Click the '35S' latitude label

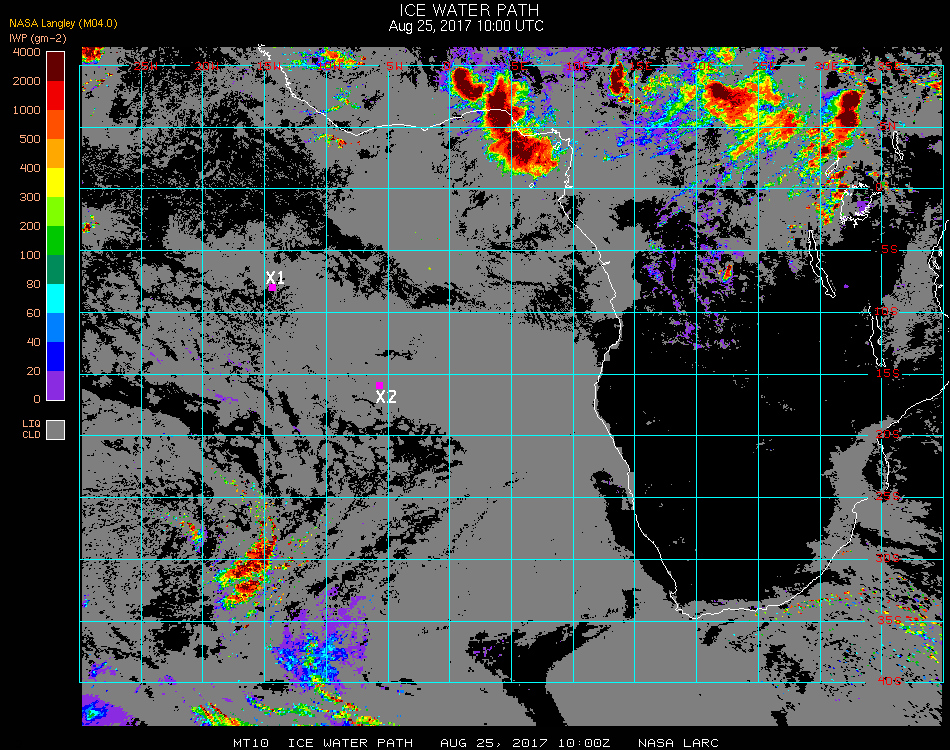point(889,620)
